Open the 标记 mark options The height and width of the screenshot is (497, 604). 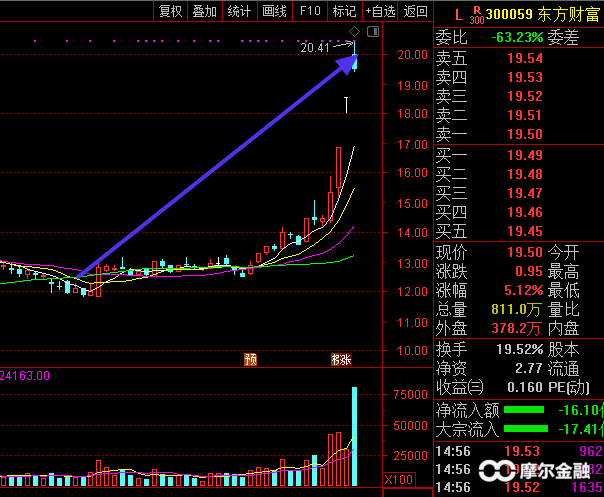[344, 11]
